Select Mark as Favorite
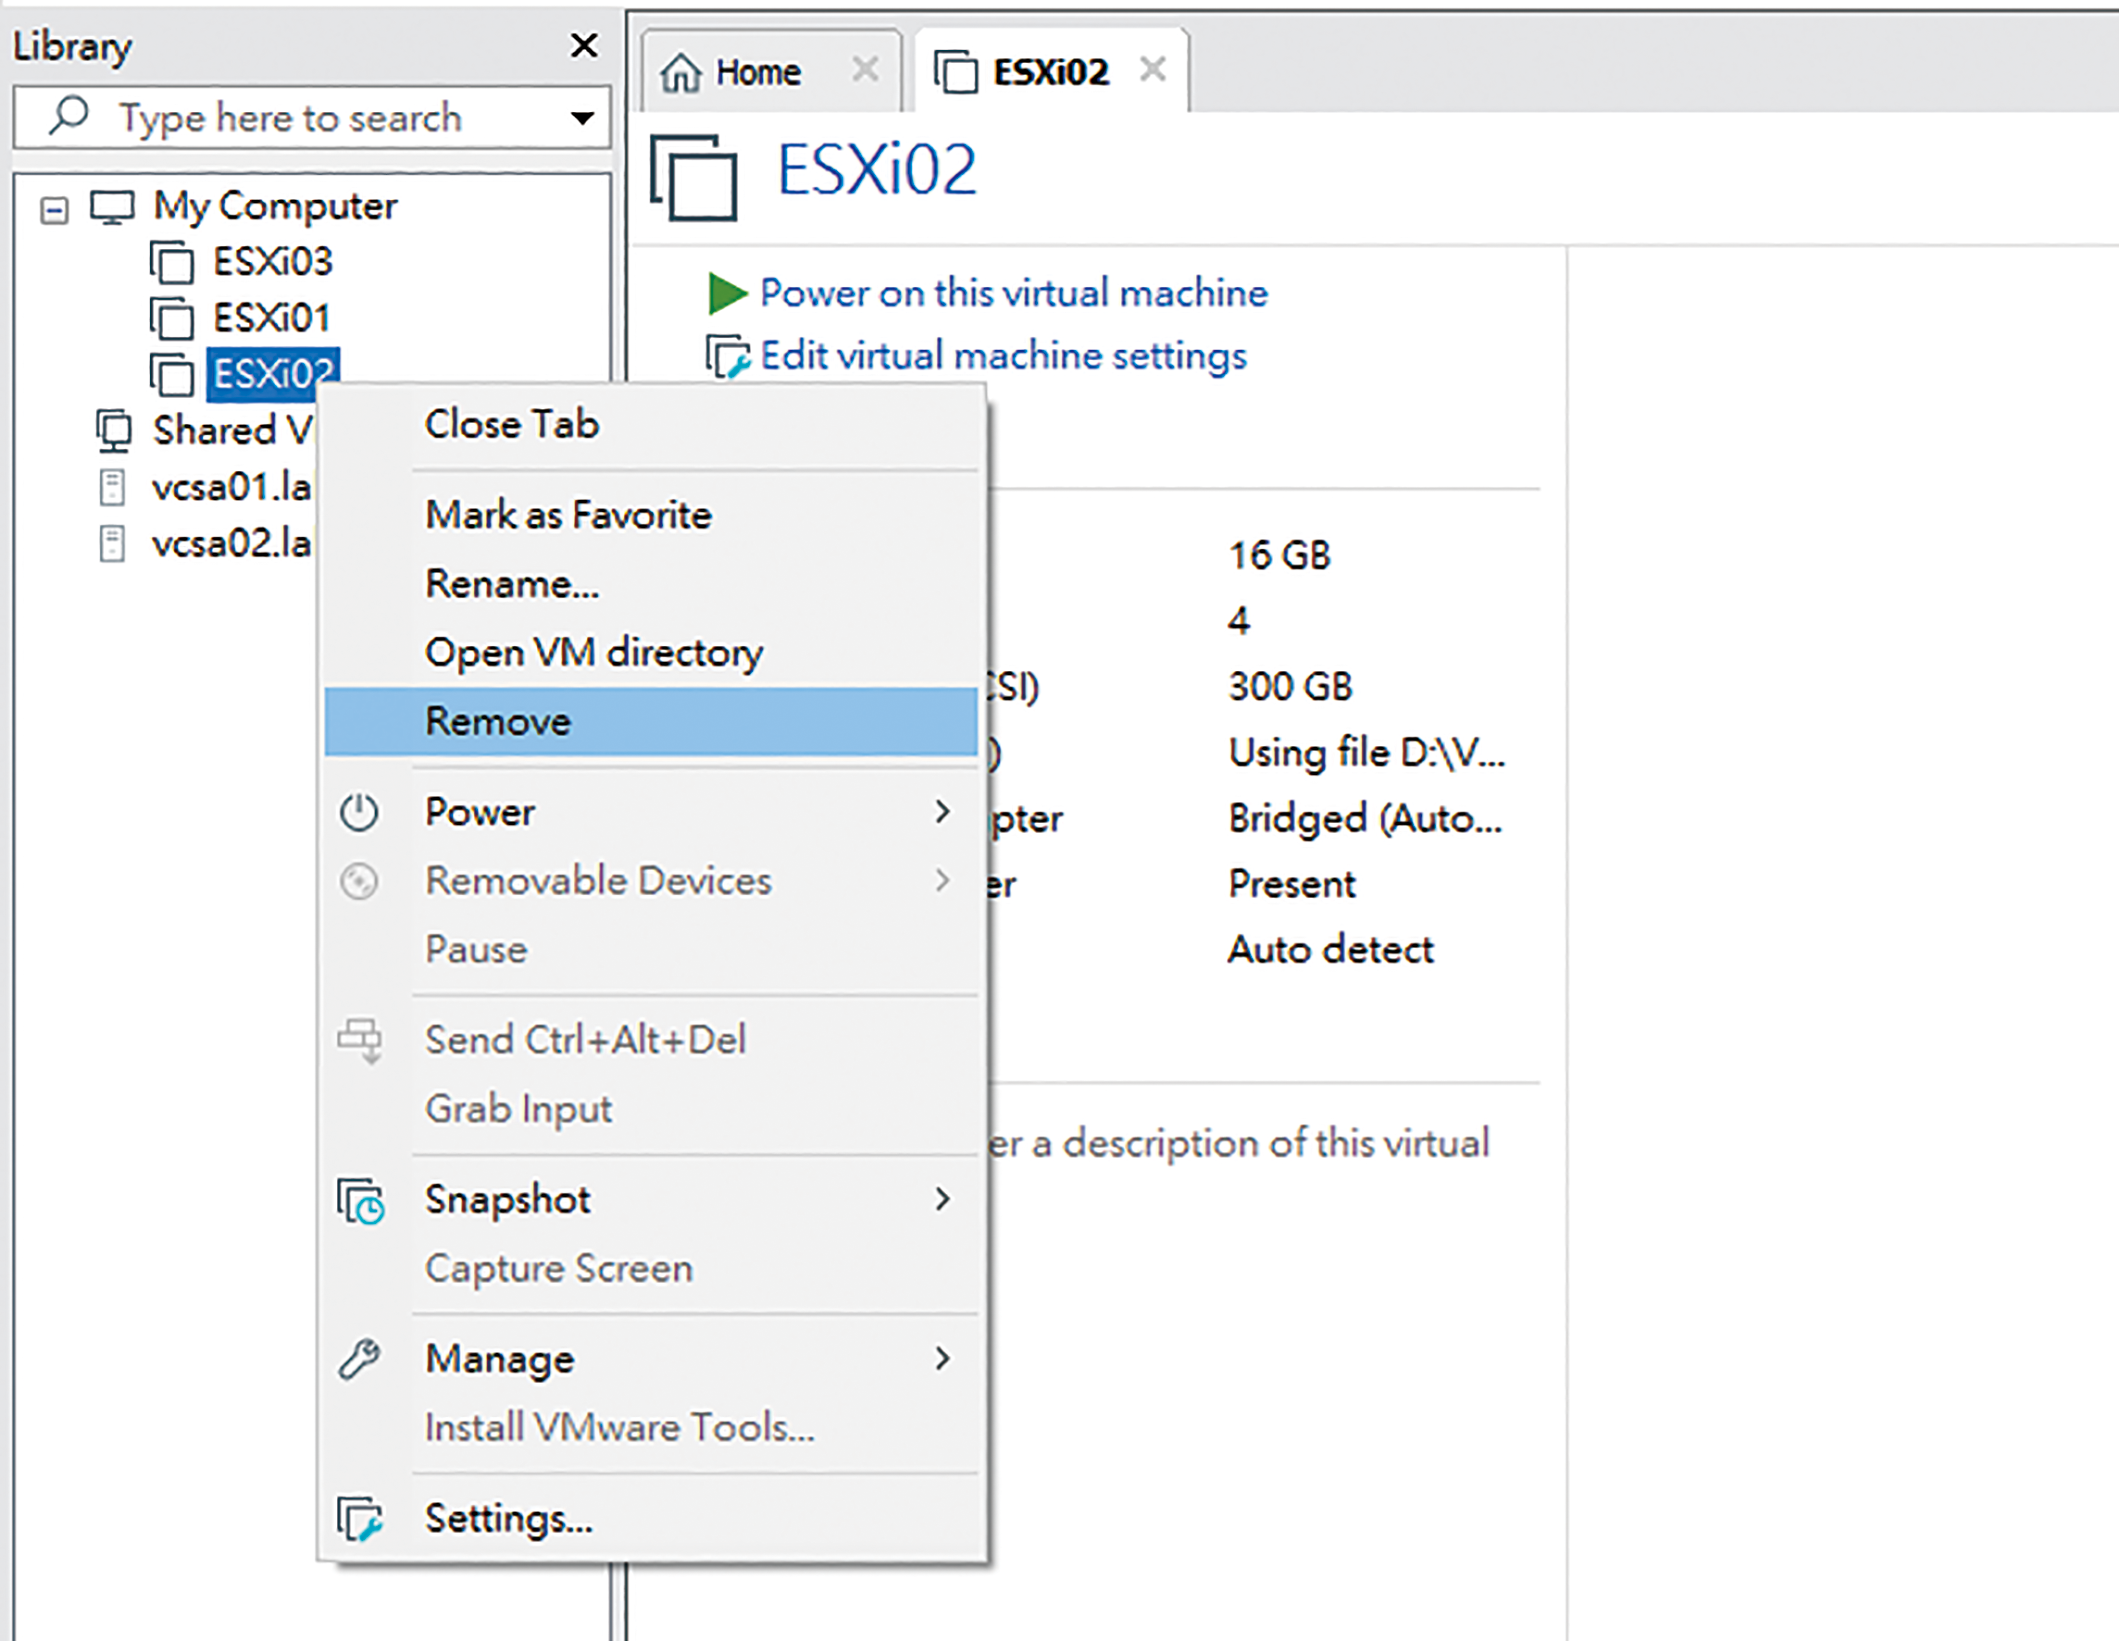Viewport: 2119px width, 1641px height. coord(651,515)
